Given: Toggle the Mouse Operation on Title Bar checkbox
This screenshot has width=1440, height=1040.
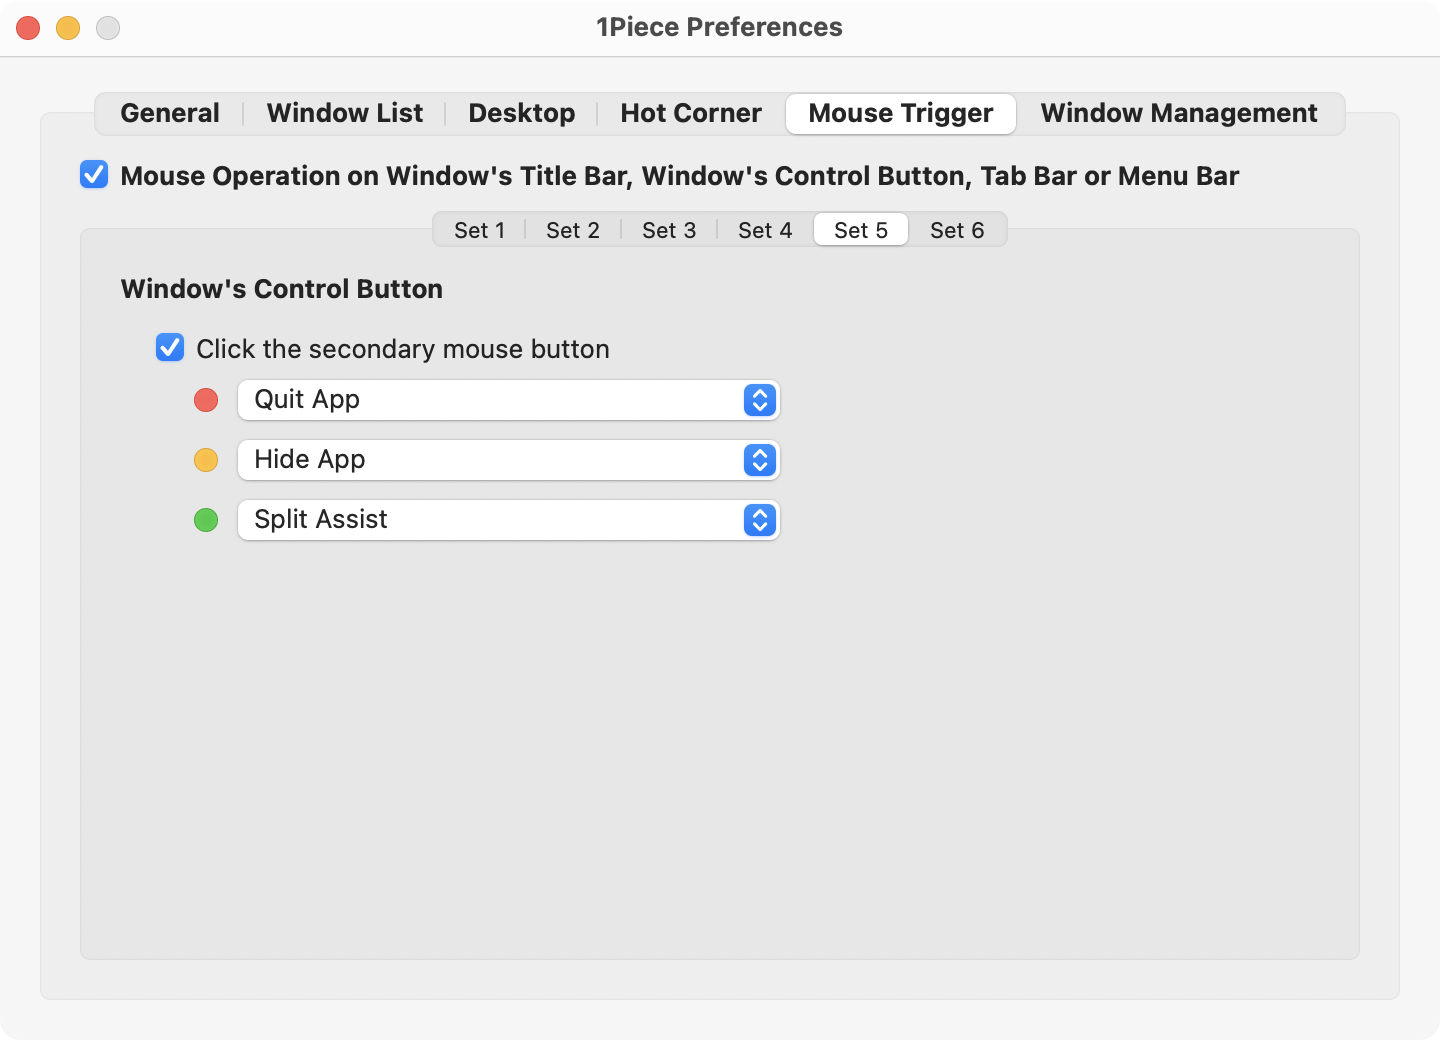Looking at the screenshot, I should 94,175.
